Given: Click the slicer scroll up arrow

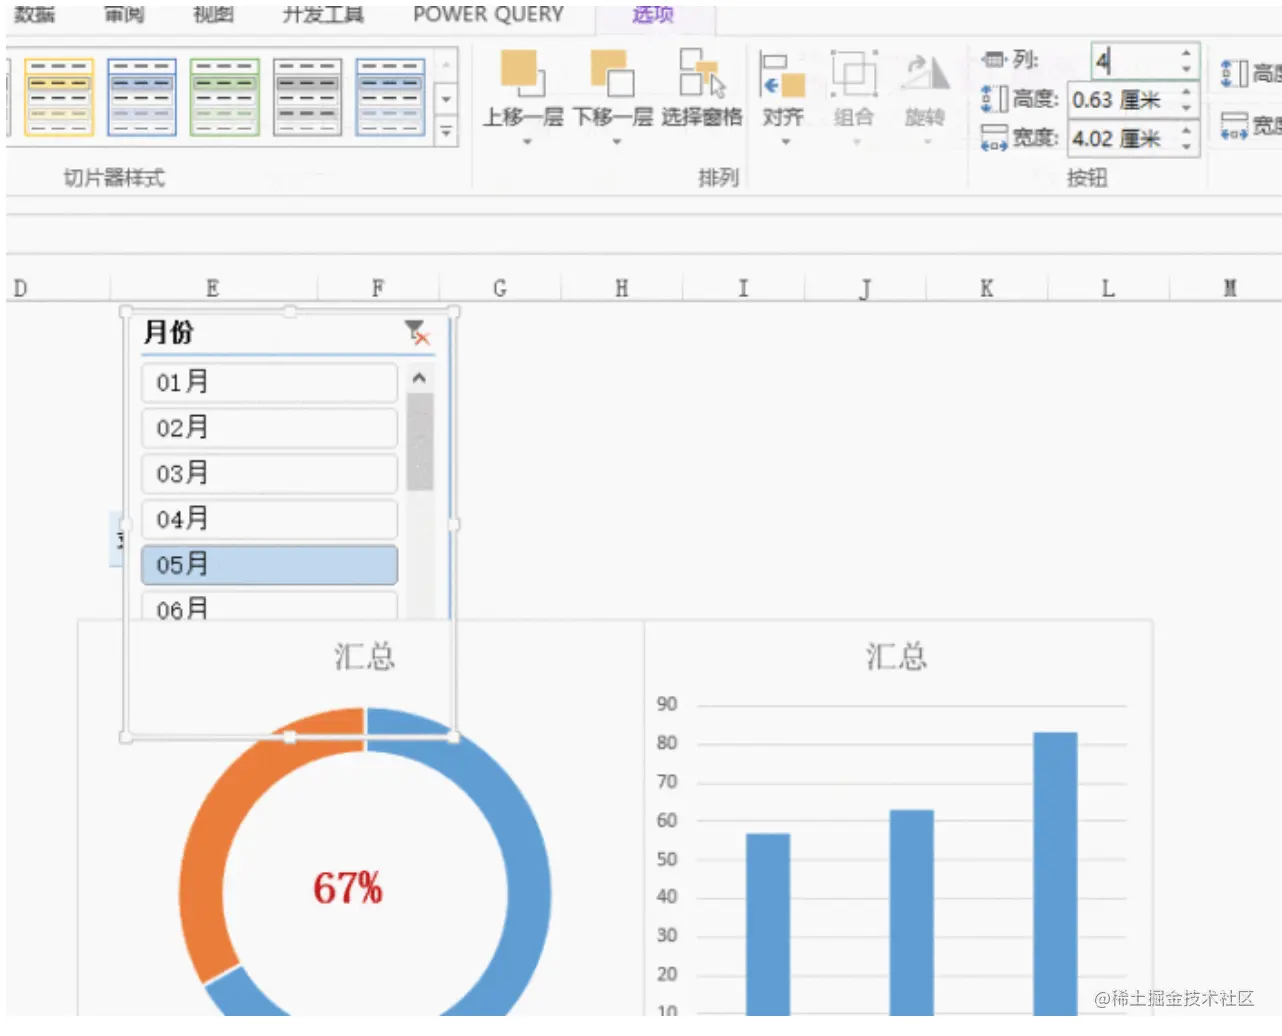Looking at the screenshot, I should coord(420,378).
